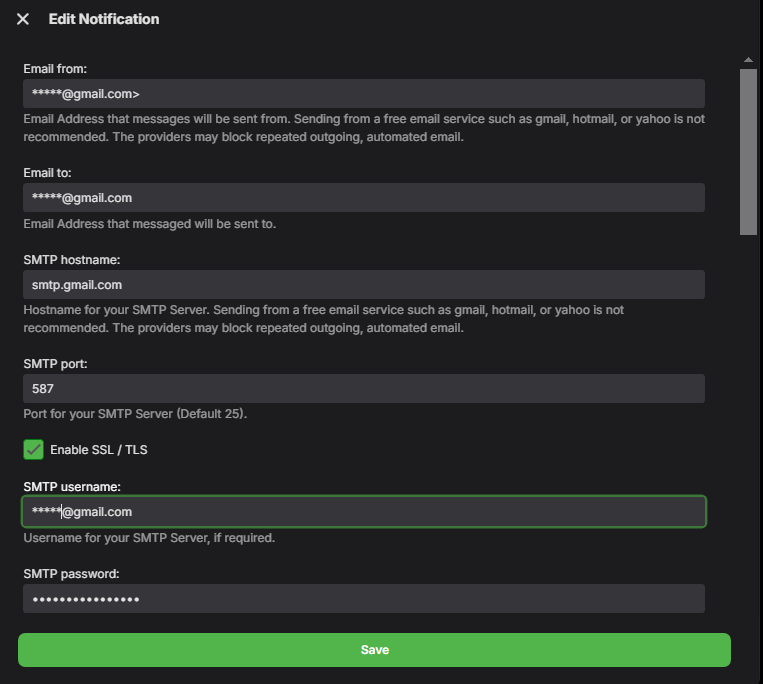763x684 pixels.
Task: Click the 'Enable SSL / TLS' label text
Action: pos(98,450)
